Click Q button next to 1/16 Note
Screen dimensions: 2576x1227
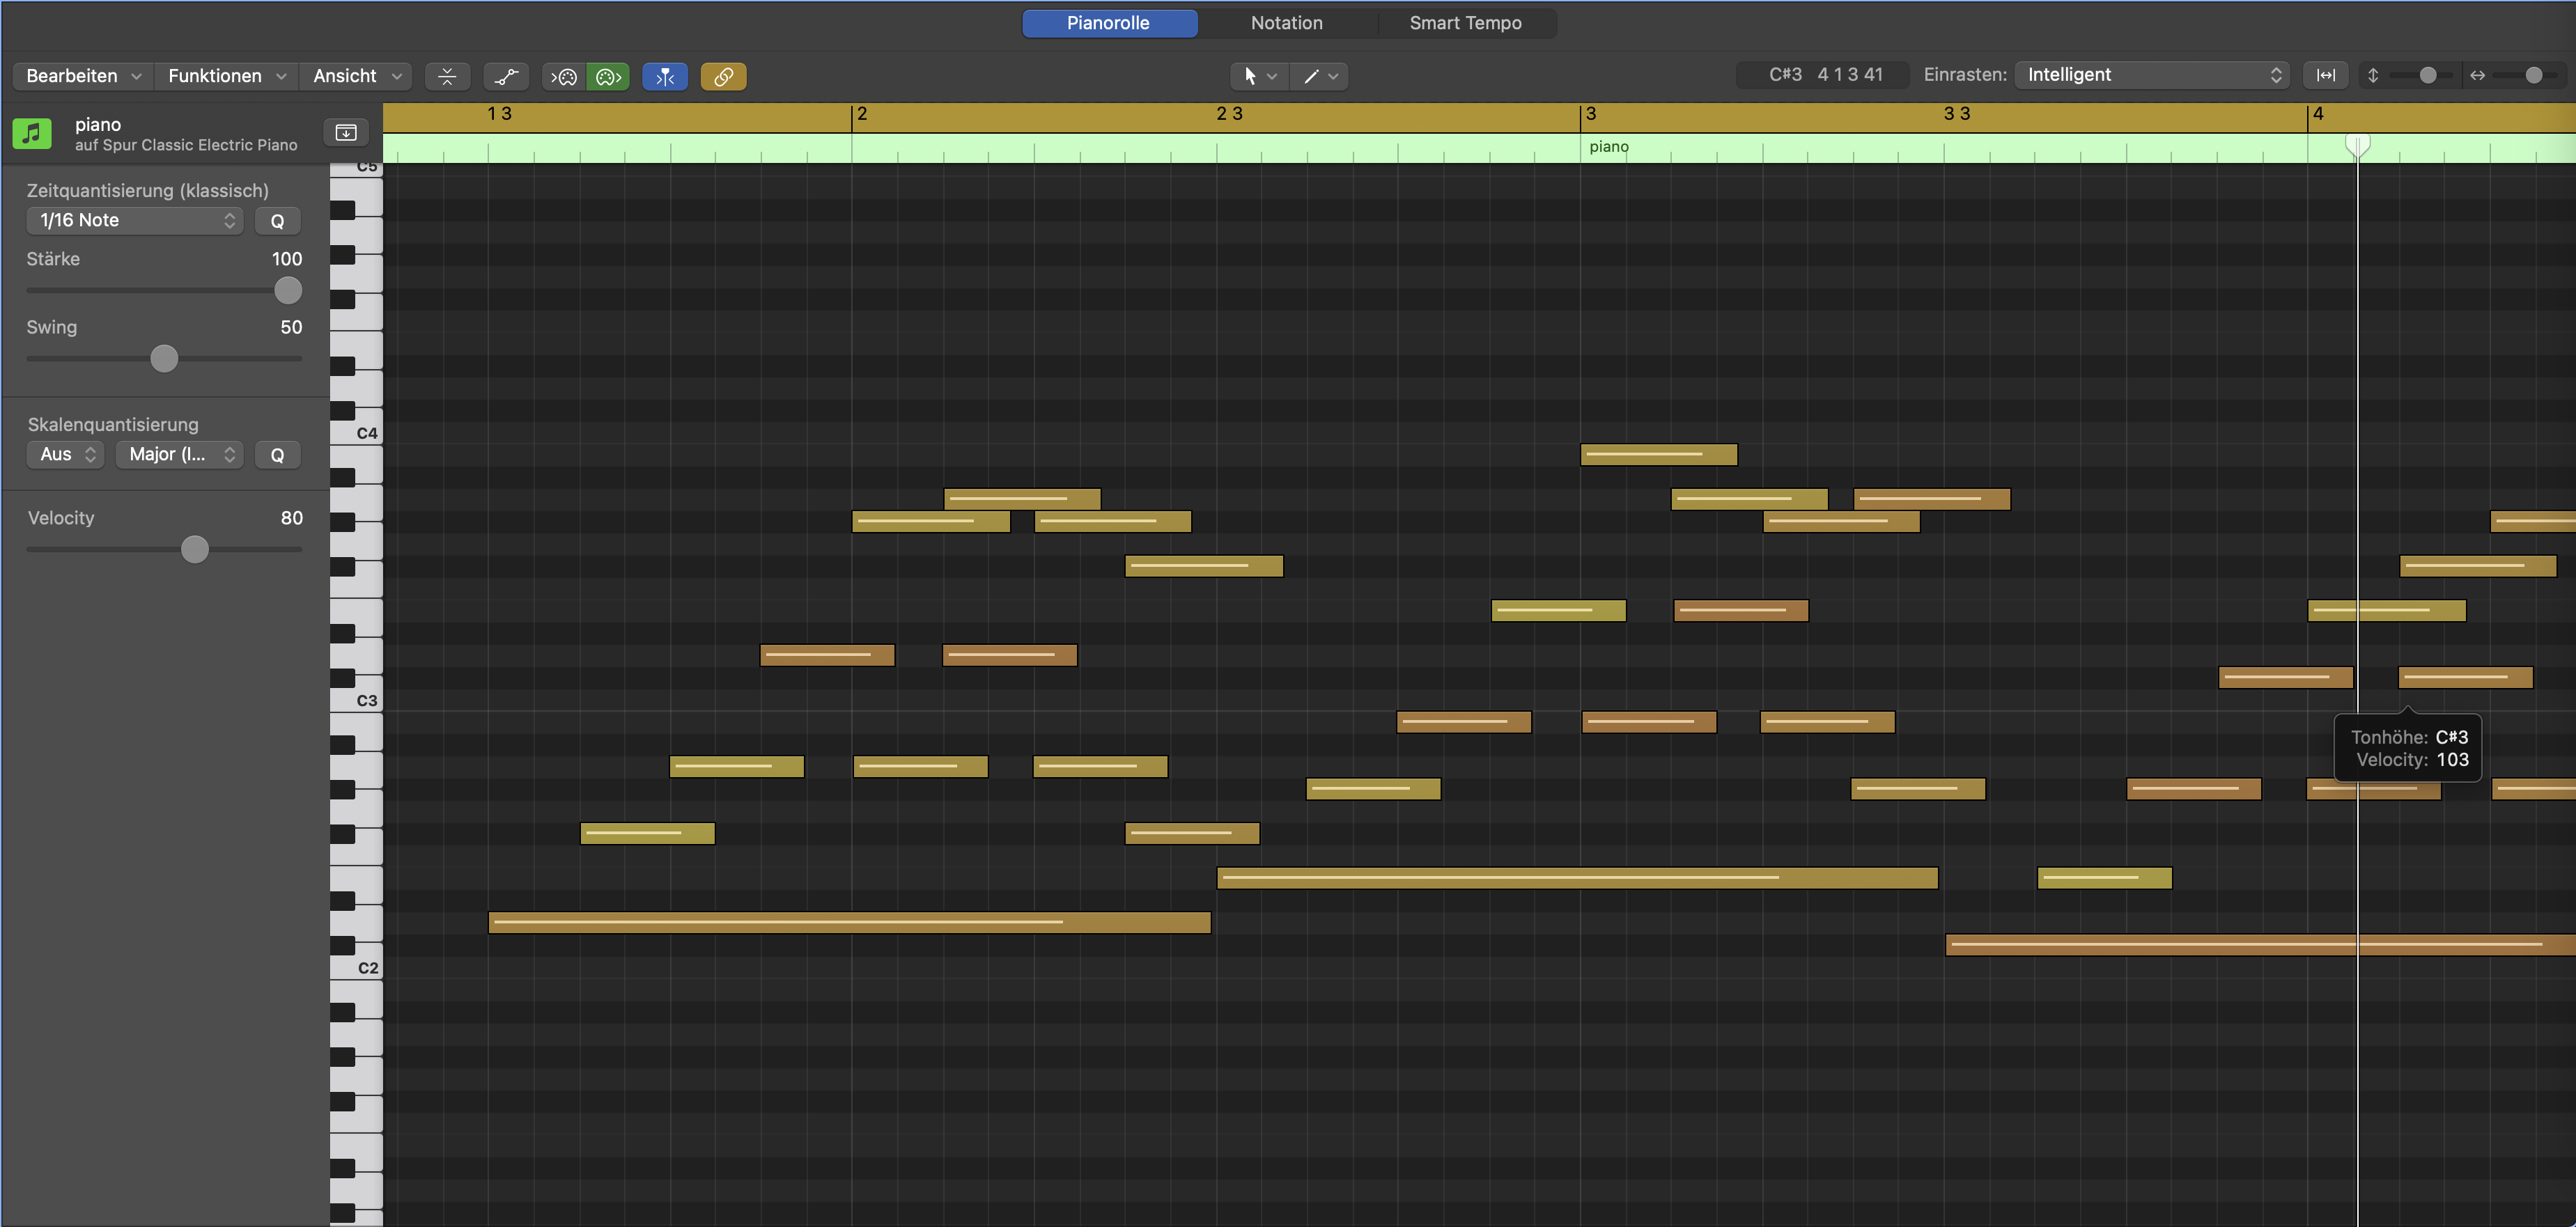277,221
